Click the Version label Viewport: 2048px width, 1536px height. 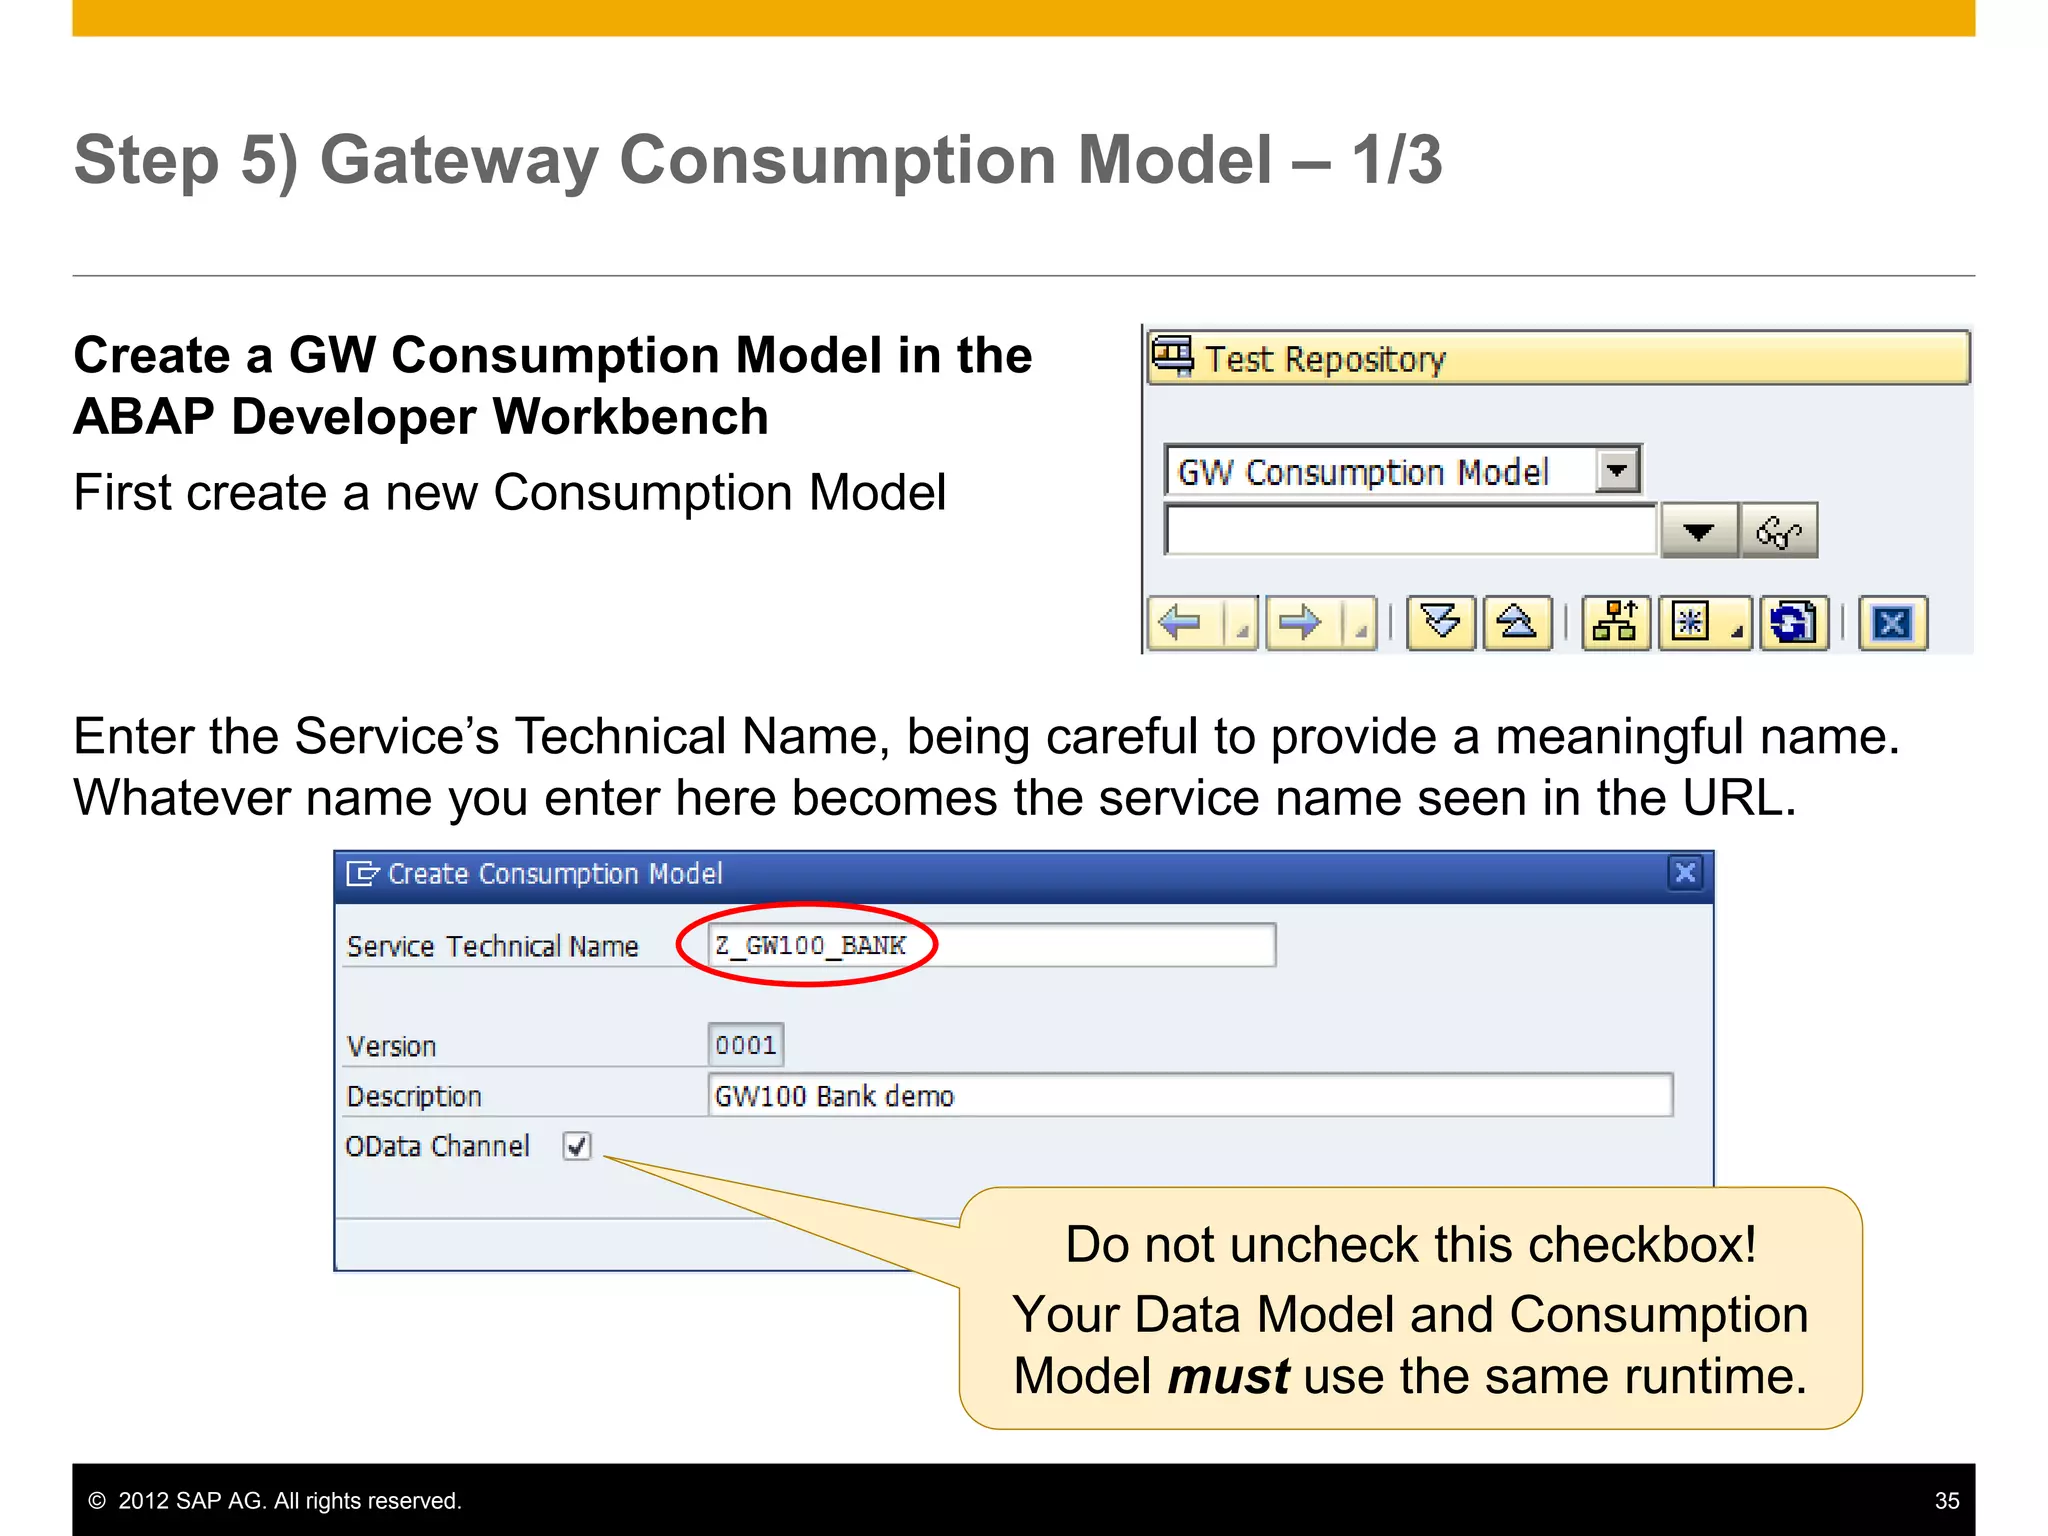point(391,1046)
